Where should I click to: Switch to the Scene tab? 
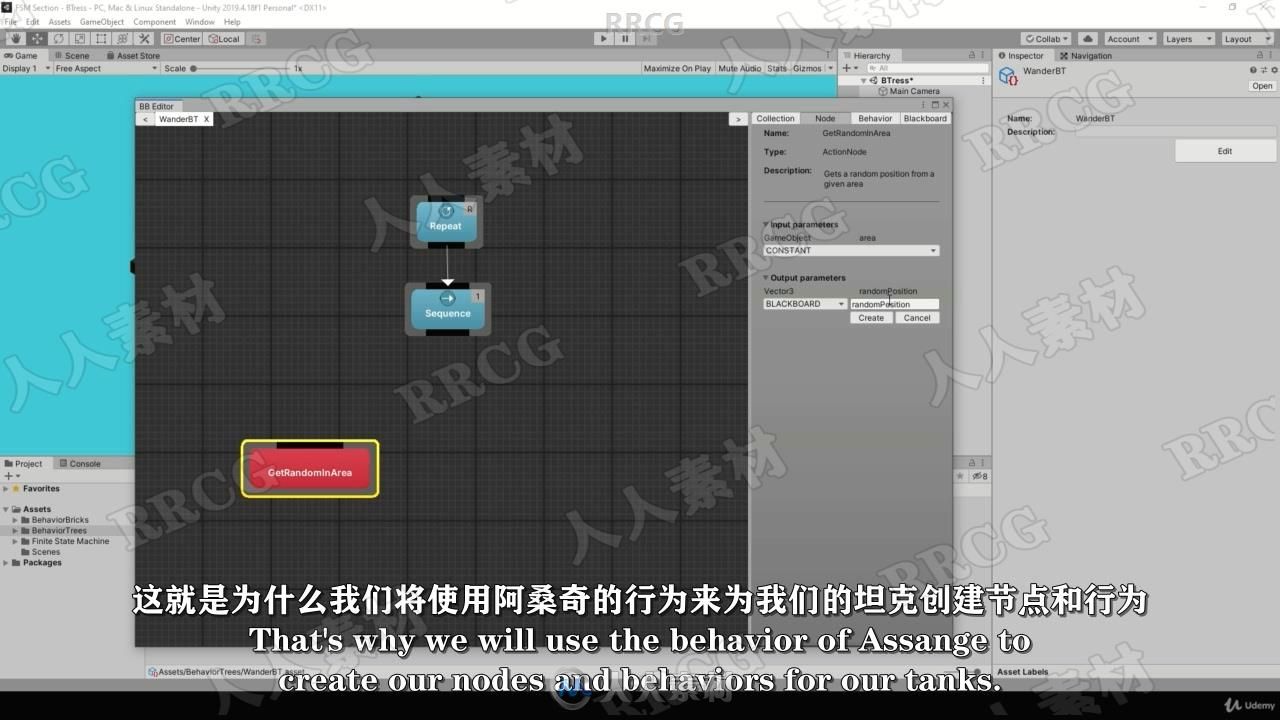coord(71,56)
